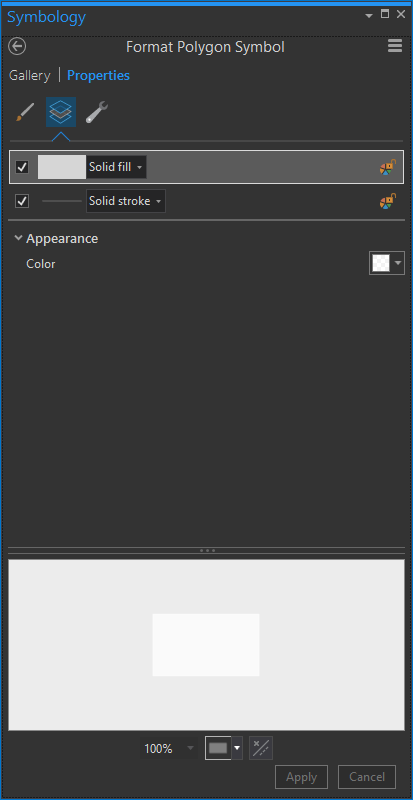413x800 pixels.
Task: Select the Structure wrench icon
Action: [96, 112]
